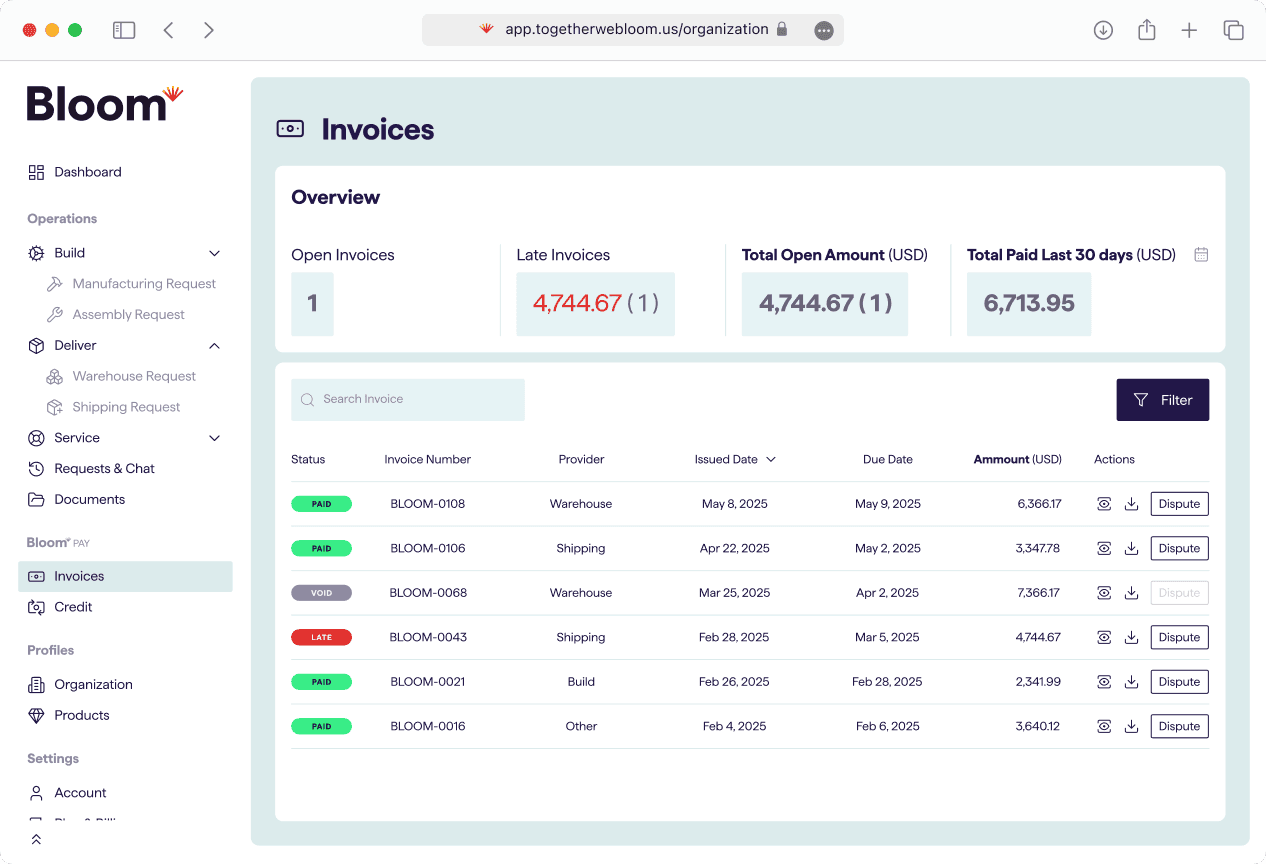Click the Bloom logo
This screenshot has height=864, width=1266.
(105, 104)
